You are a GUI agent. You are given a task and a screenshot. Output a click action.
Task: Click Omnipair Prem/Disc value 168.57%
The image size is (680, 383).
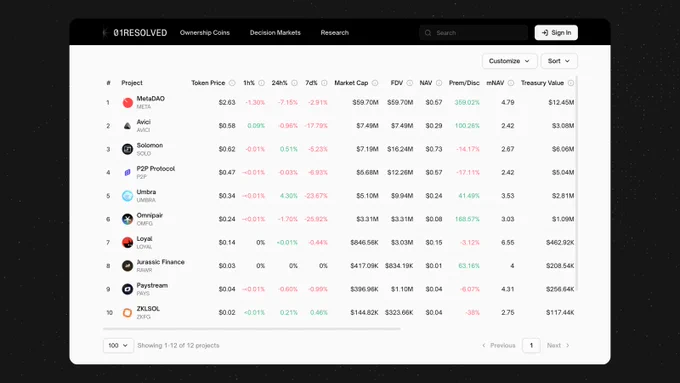(467, 219)
